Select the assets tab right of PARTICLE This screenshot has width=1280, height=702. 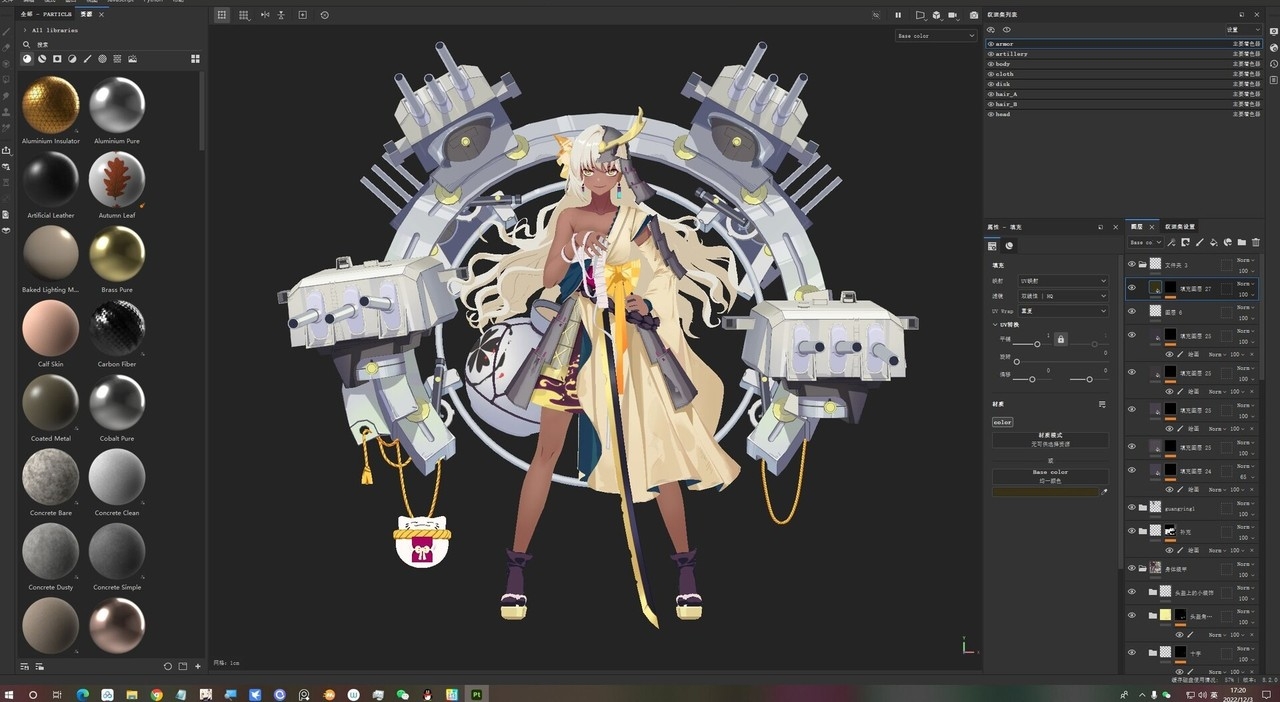coord(87,15)
